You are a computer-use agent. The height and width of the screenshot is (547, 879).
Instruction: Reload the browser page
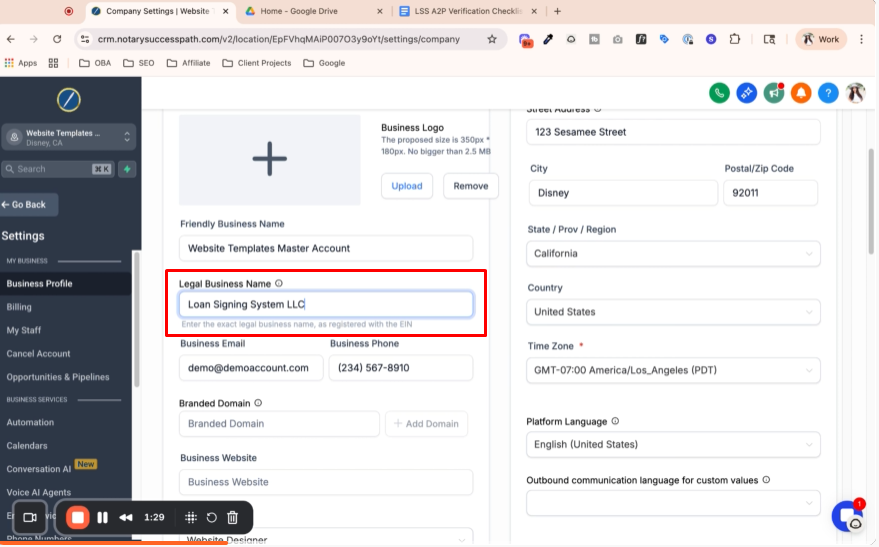(57, 39)
